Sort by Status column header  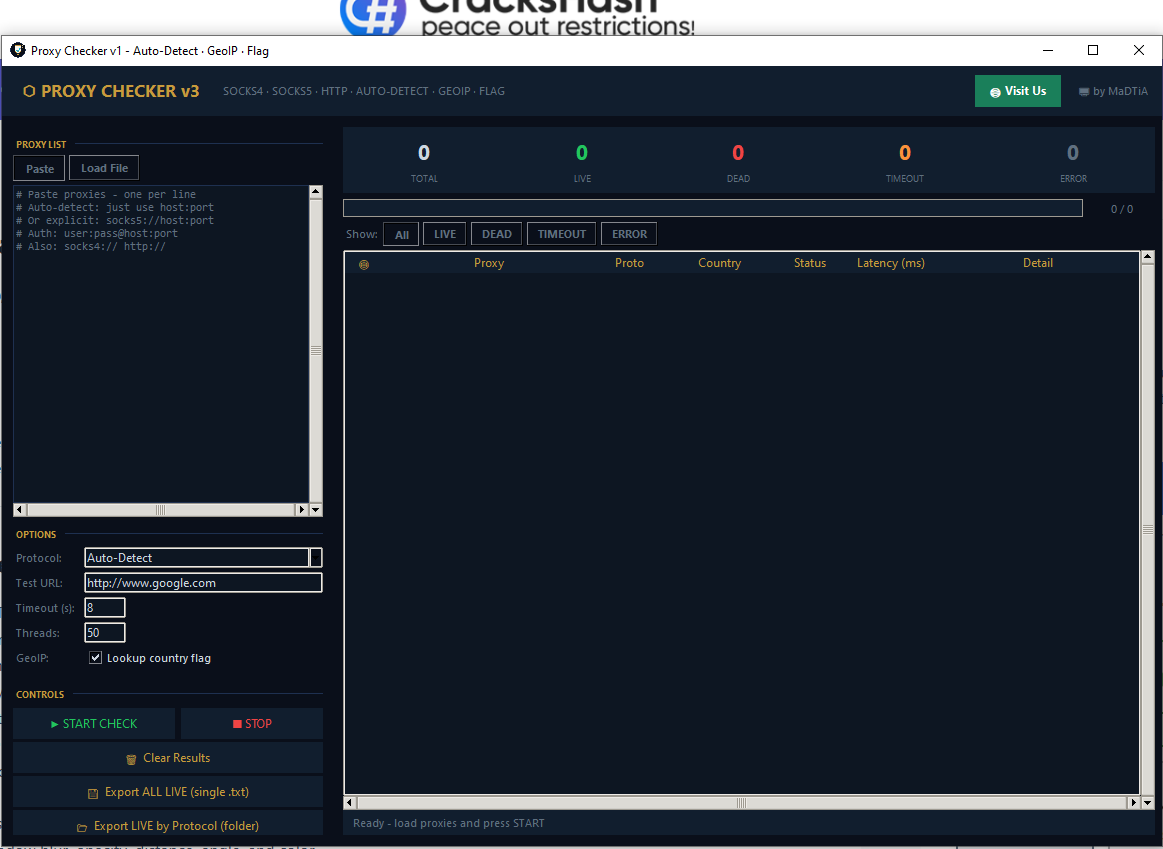(809, 263)
